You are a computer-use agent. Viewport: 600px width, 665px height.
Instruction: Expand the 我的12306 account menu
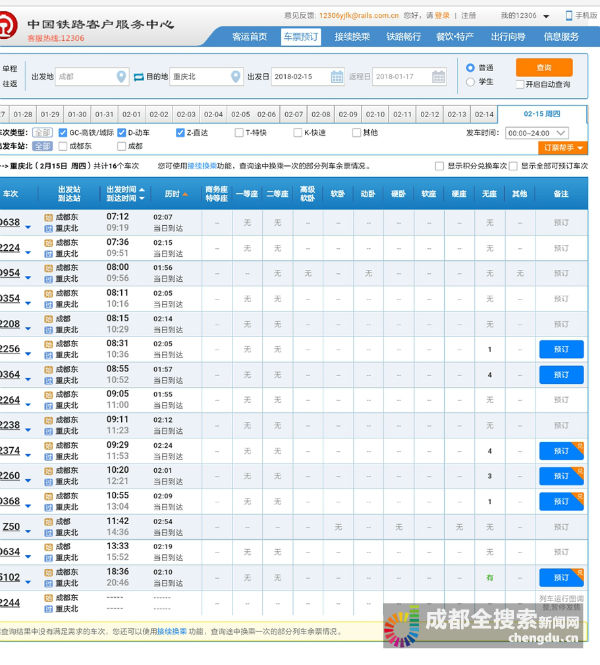point(522,16)
